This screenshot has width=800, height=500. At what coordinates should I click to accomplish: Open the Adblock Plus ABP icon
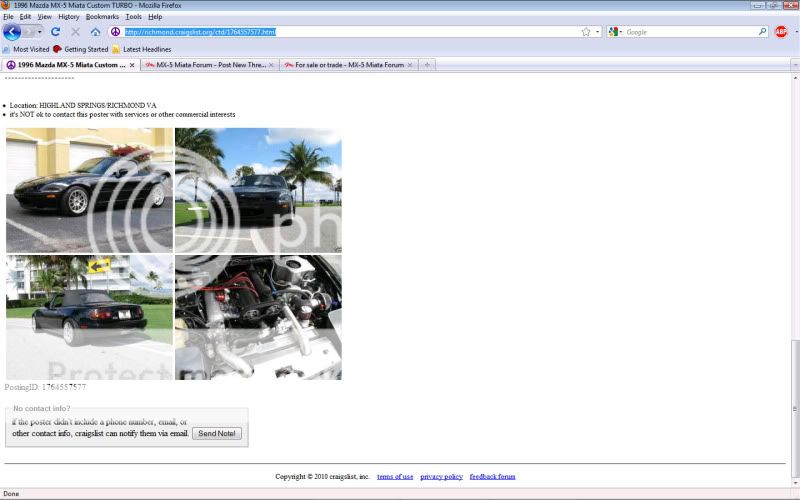(x=781, y=32)
